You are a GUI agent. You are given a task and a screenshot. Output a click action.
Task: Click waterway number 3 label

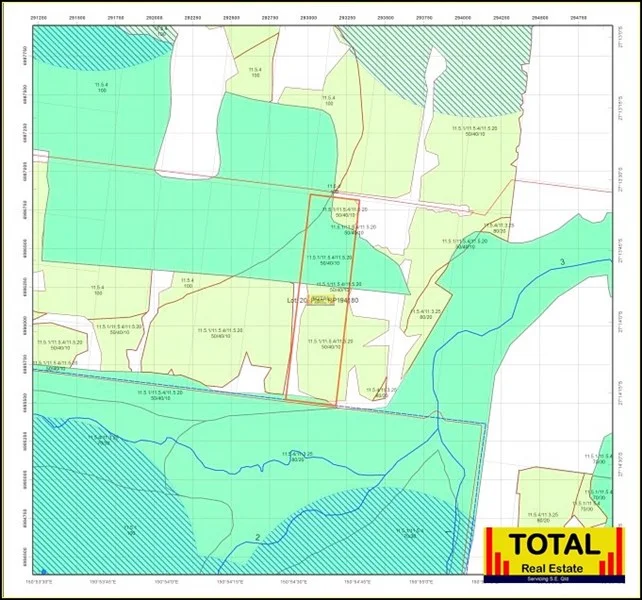562,261
